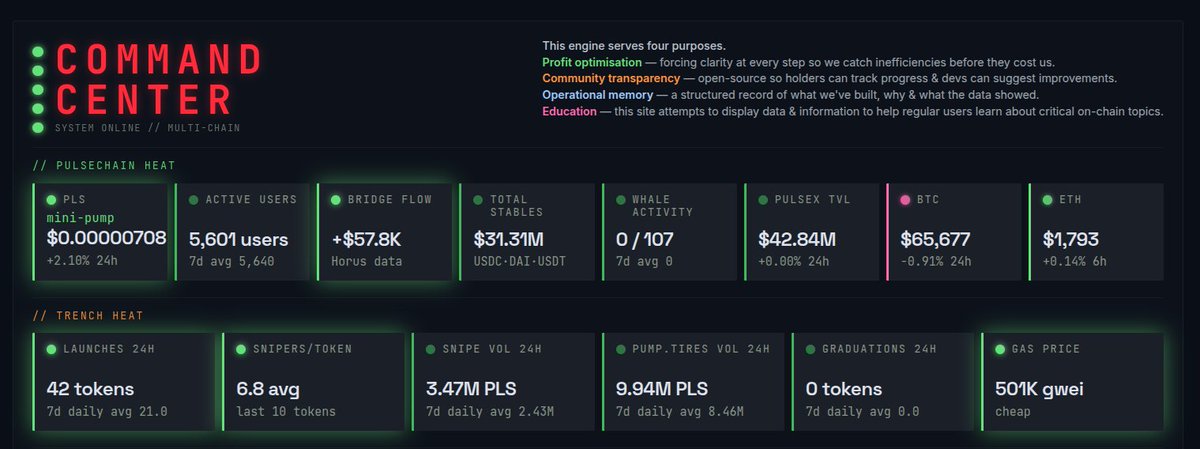Open the TOTAL STABLES card showing $31.31M
The height and width of the screenshot is (449, 1200).
pyautogui.click(x=525, y=232)
